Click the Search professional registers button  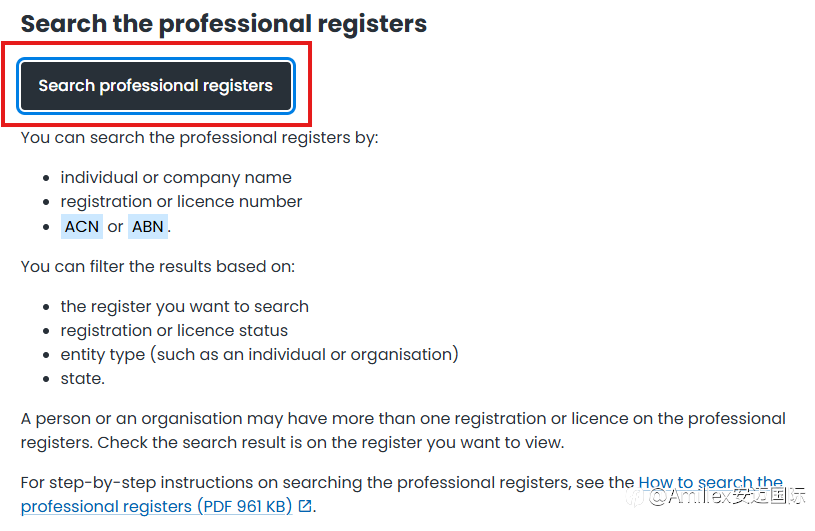[155, 86]
